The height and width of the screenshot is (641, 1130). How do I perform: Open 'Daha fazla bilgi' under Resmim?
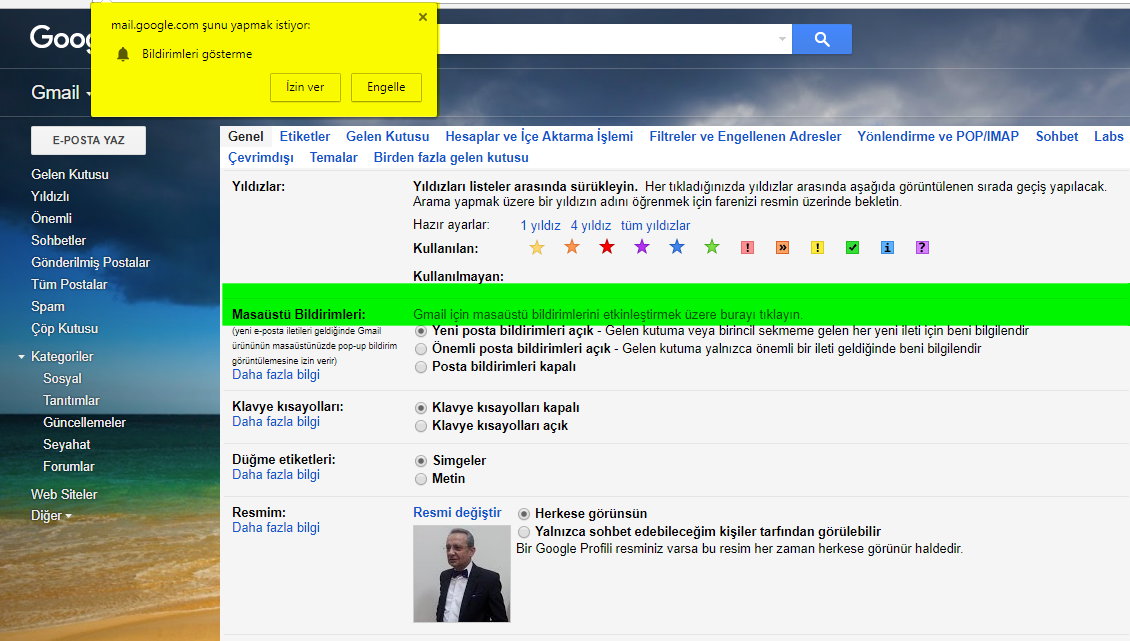click(276, 527)
